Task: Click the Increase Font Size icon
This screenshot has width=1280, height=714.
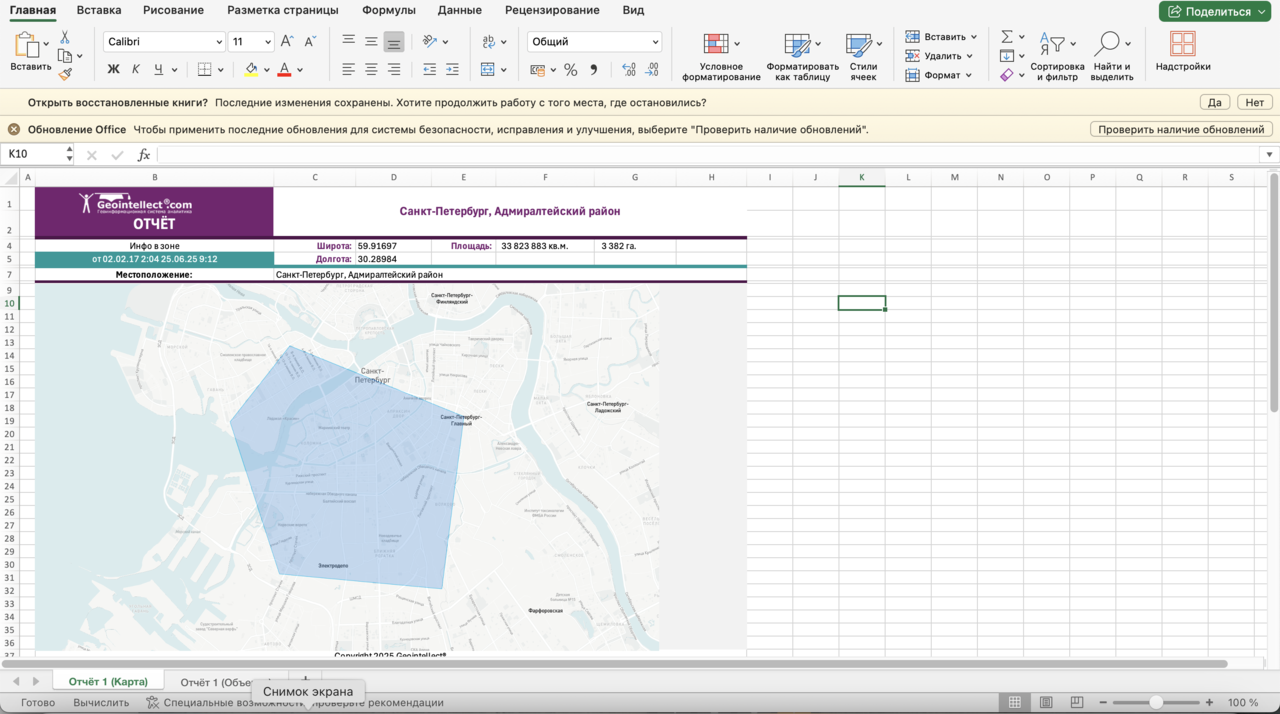Action: [287, 42]
